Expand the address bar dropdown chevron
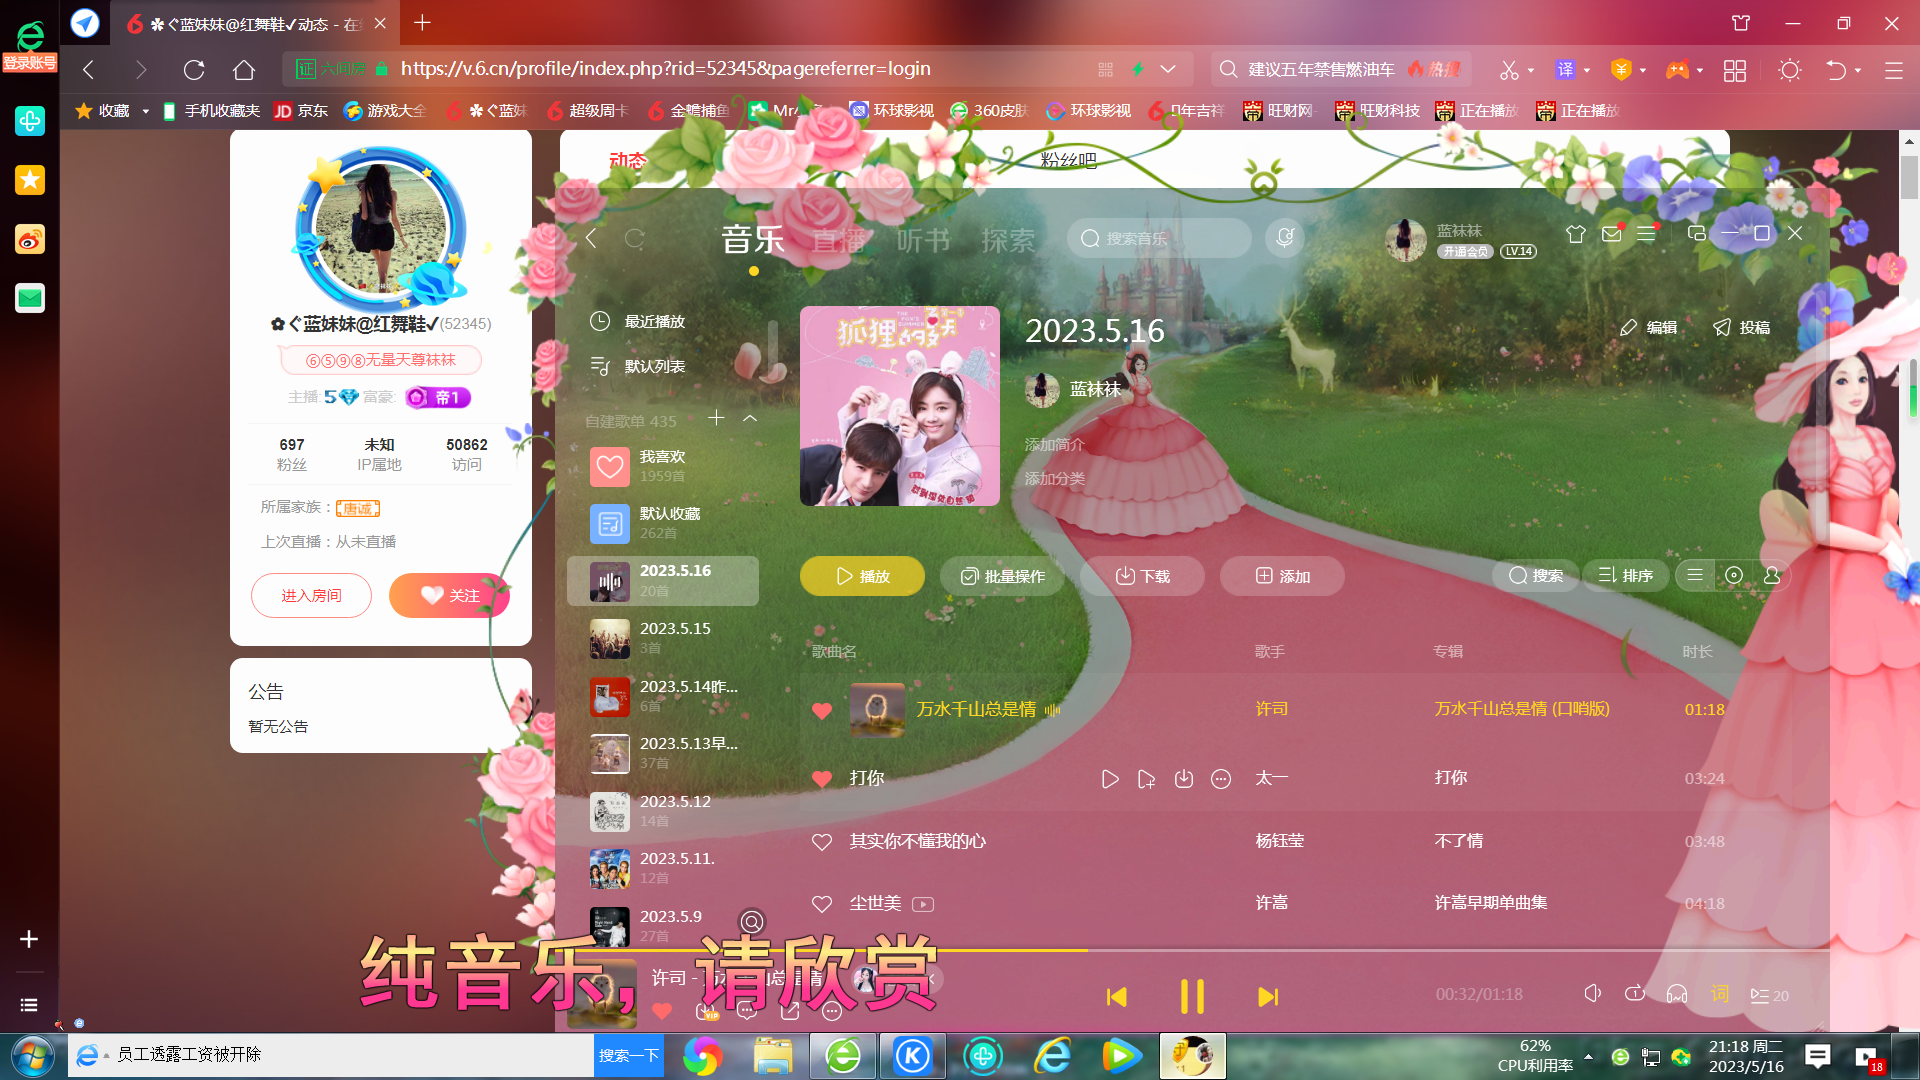This screenshot has width=1920, height=1080. click(1168, 69)
